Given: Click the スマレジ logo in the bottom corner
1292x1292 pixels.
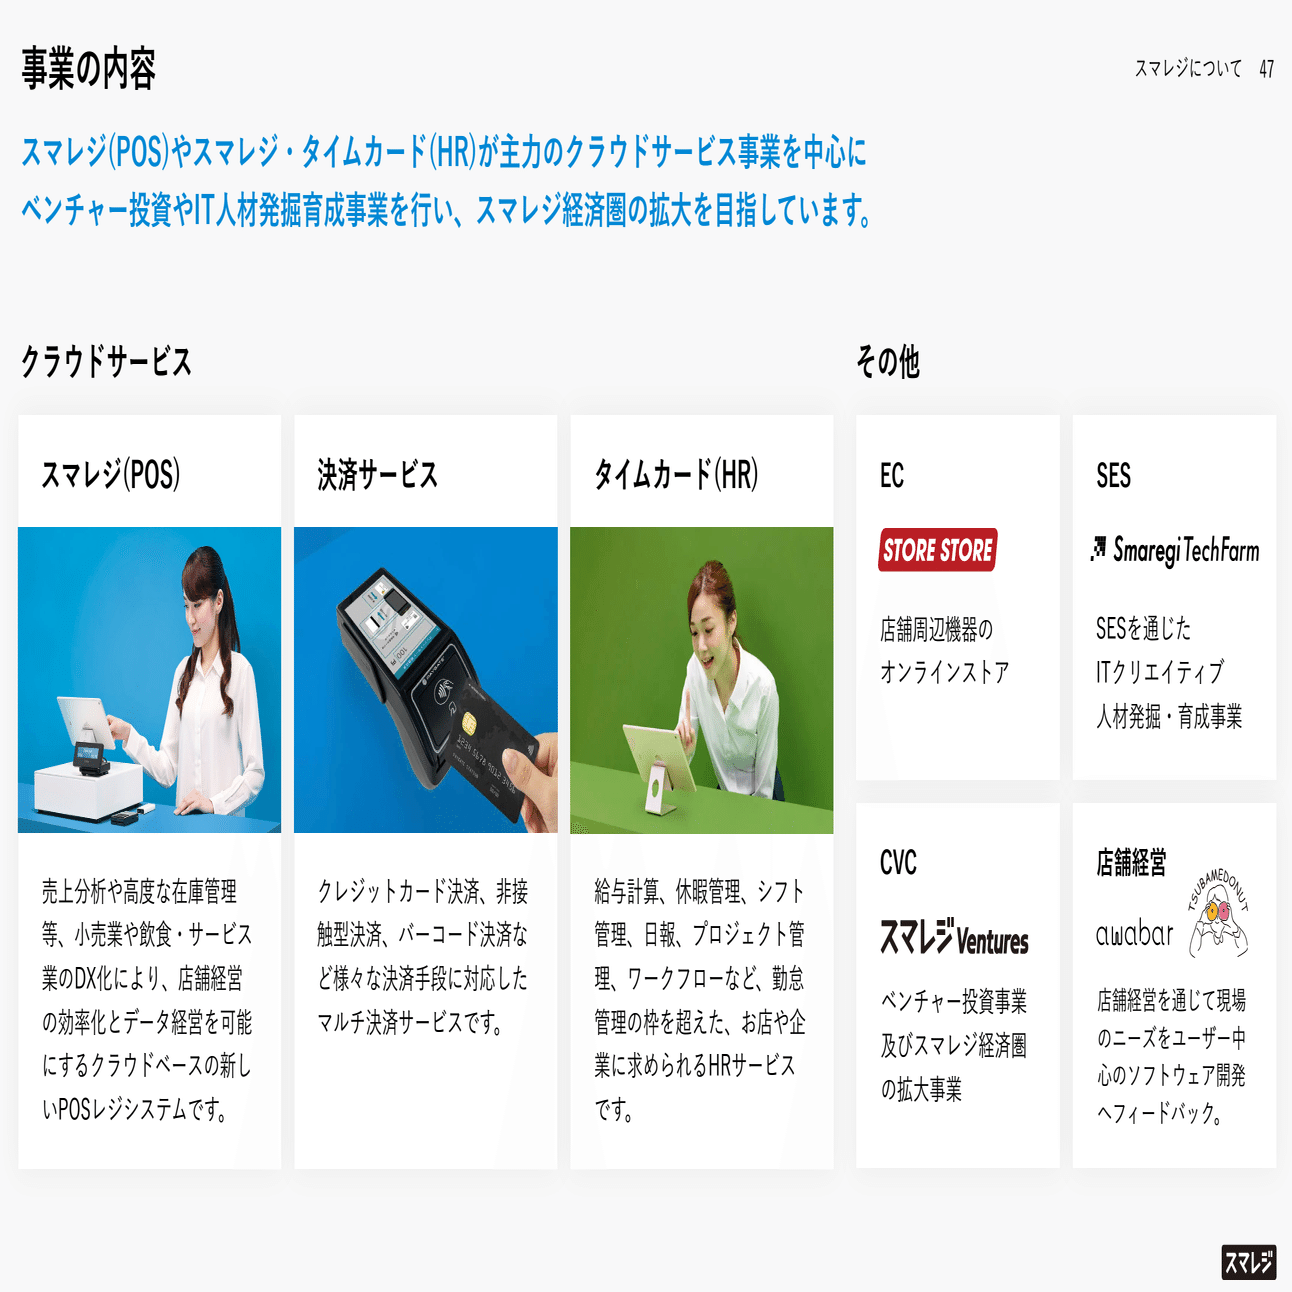Looking at the screenshot, I should [x=1249, y=1262].
